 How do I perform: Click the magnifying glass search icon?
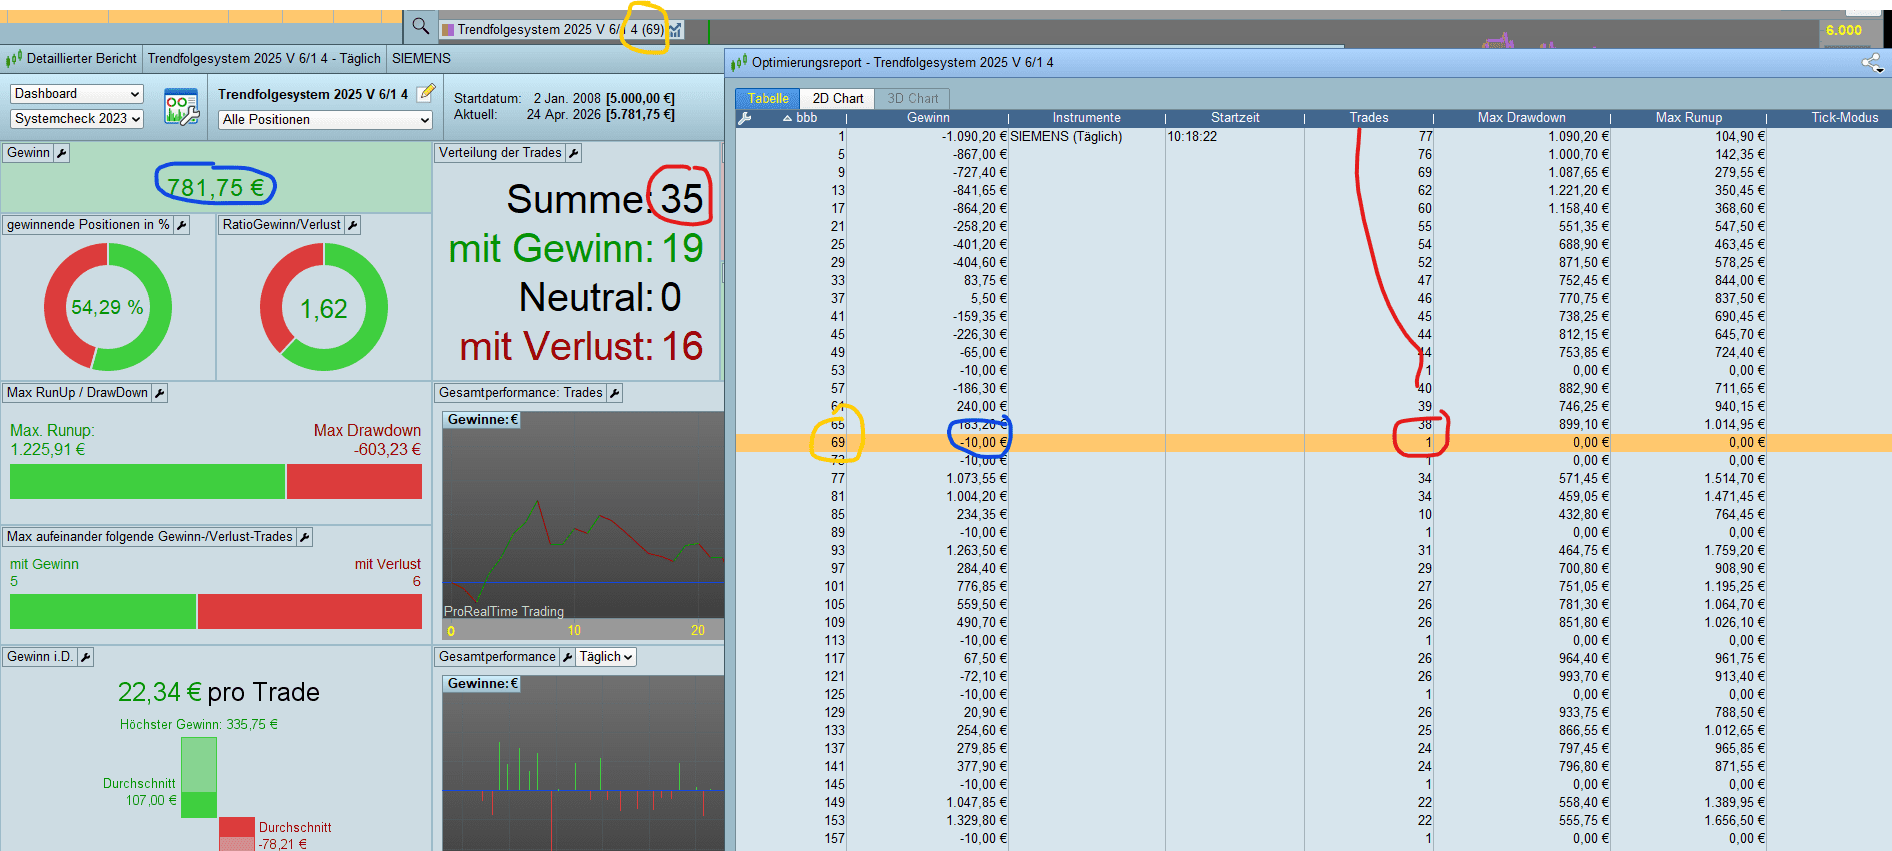point(420,27)
